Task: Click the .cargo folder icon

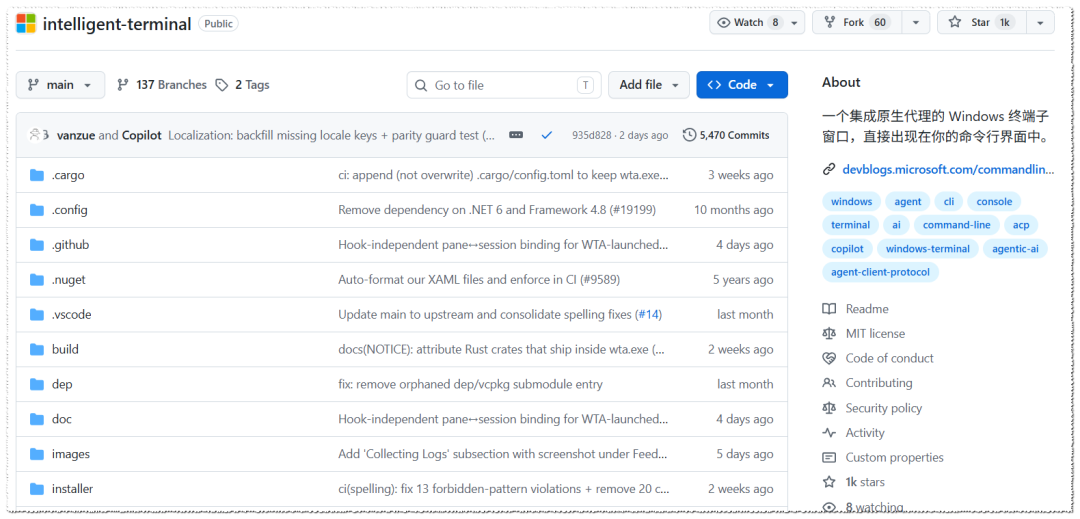Action: [37, 176]
